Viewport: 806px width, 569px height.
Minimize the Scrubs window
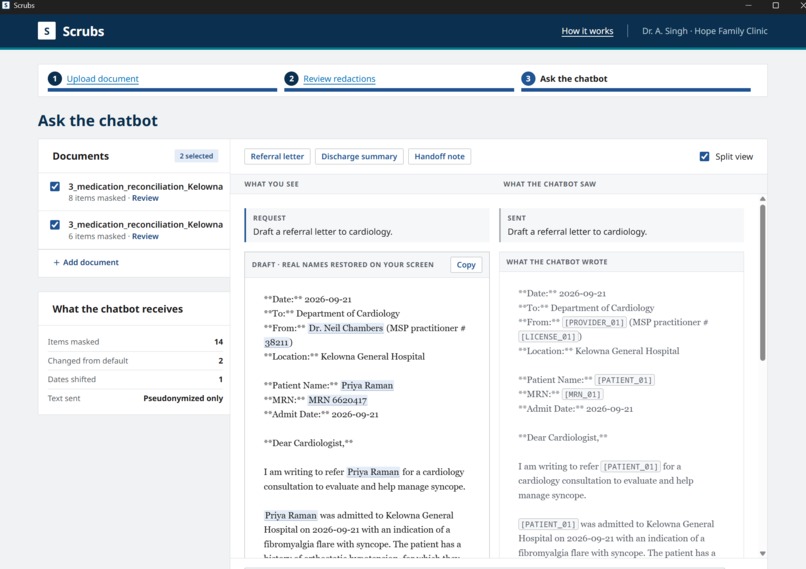click(748, 5)
